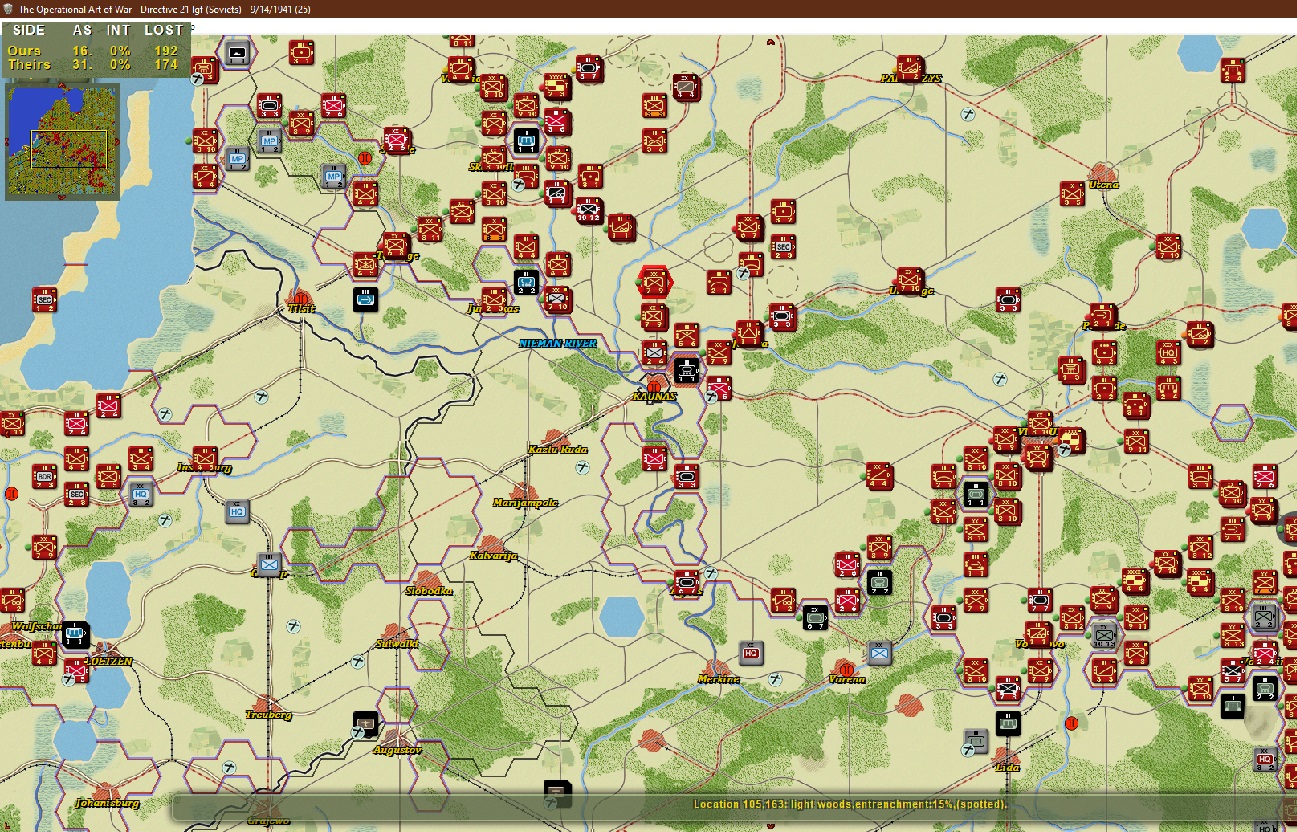Select the gray HQ unit beside Merkine
This screenshot has height=832, width=1297.
click(x=750, y=652)
